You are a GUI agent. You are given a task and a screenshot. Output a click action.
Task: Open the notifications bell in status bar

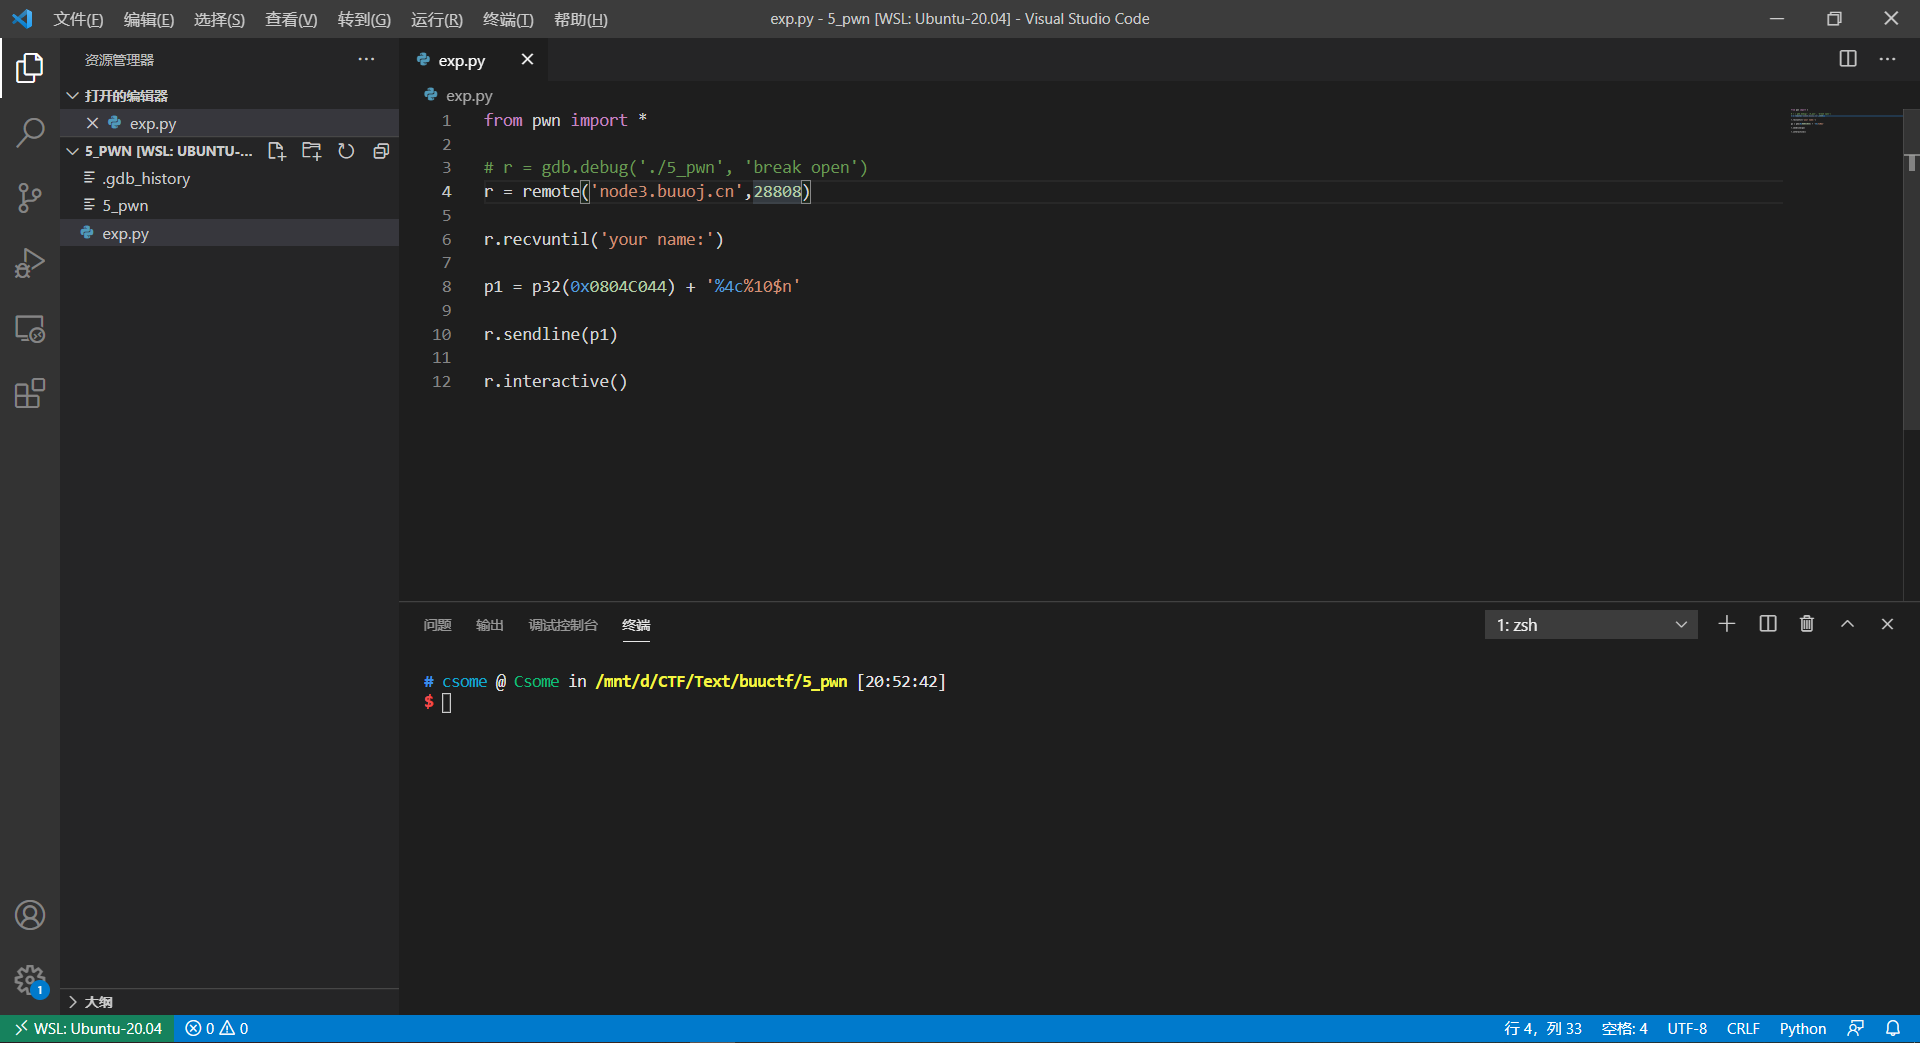[1893, 1028]
